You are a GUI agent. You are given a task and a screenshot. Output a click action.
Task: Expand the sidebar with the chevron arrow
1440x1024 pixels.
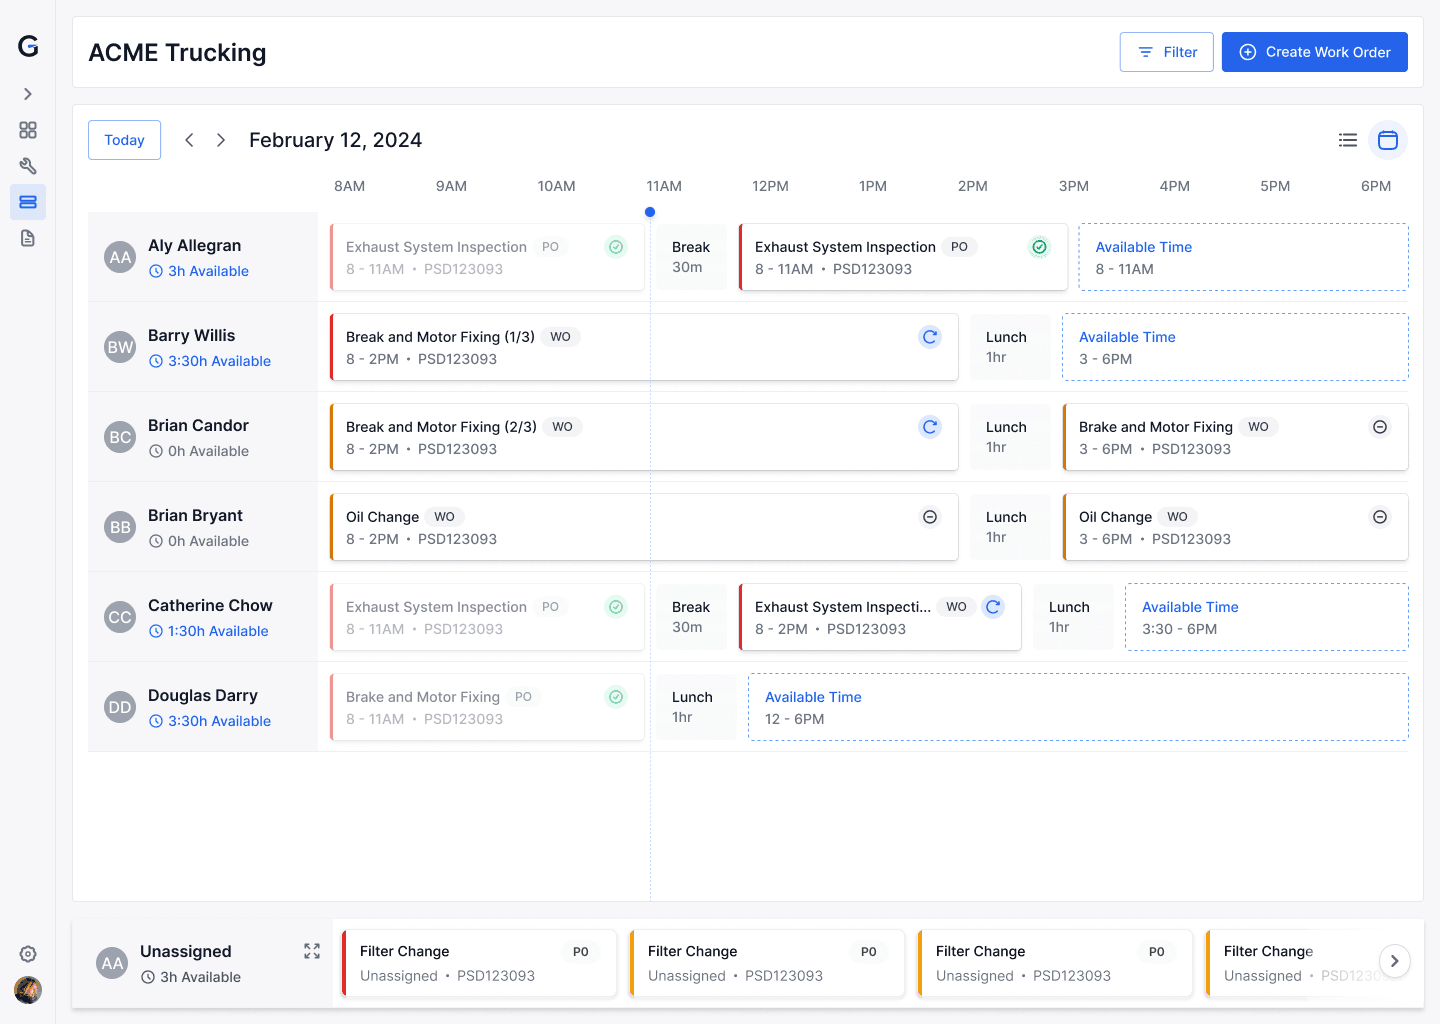[28, 94]
